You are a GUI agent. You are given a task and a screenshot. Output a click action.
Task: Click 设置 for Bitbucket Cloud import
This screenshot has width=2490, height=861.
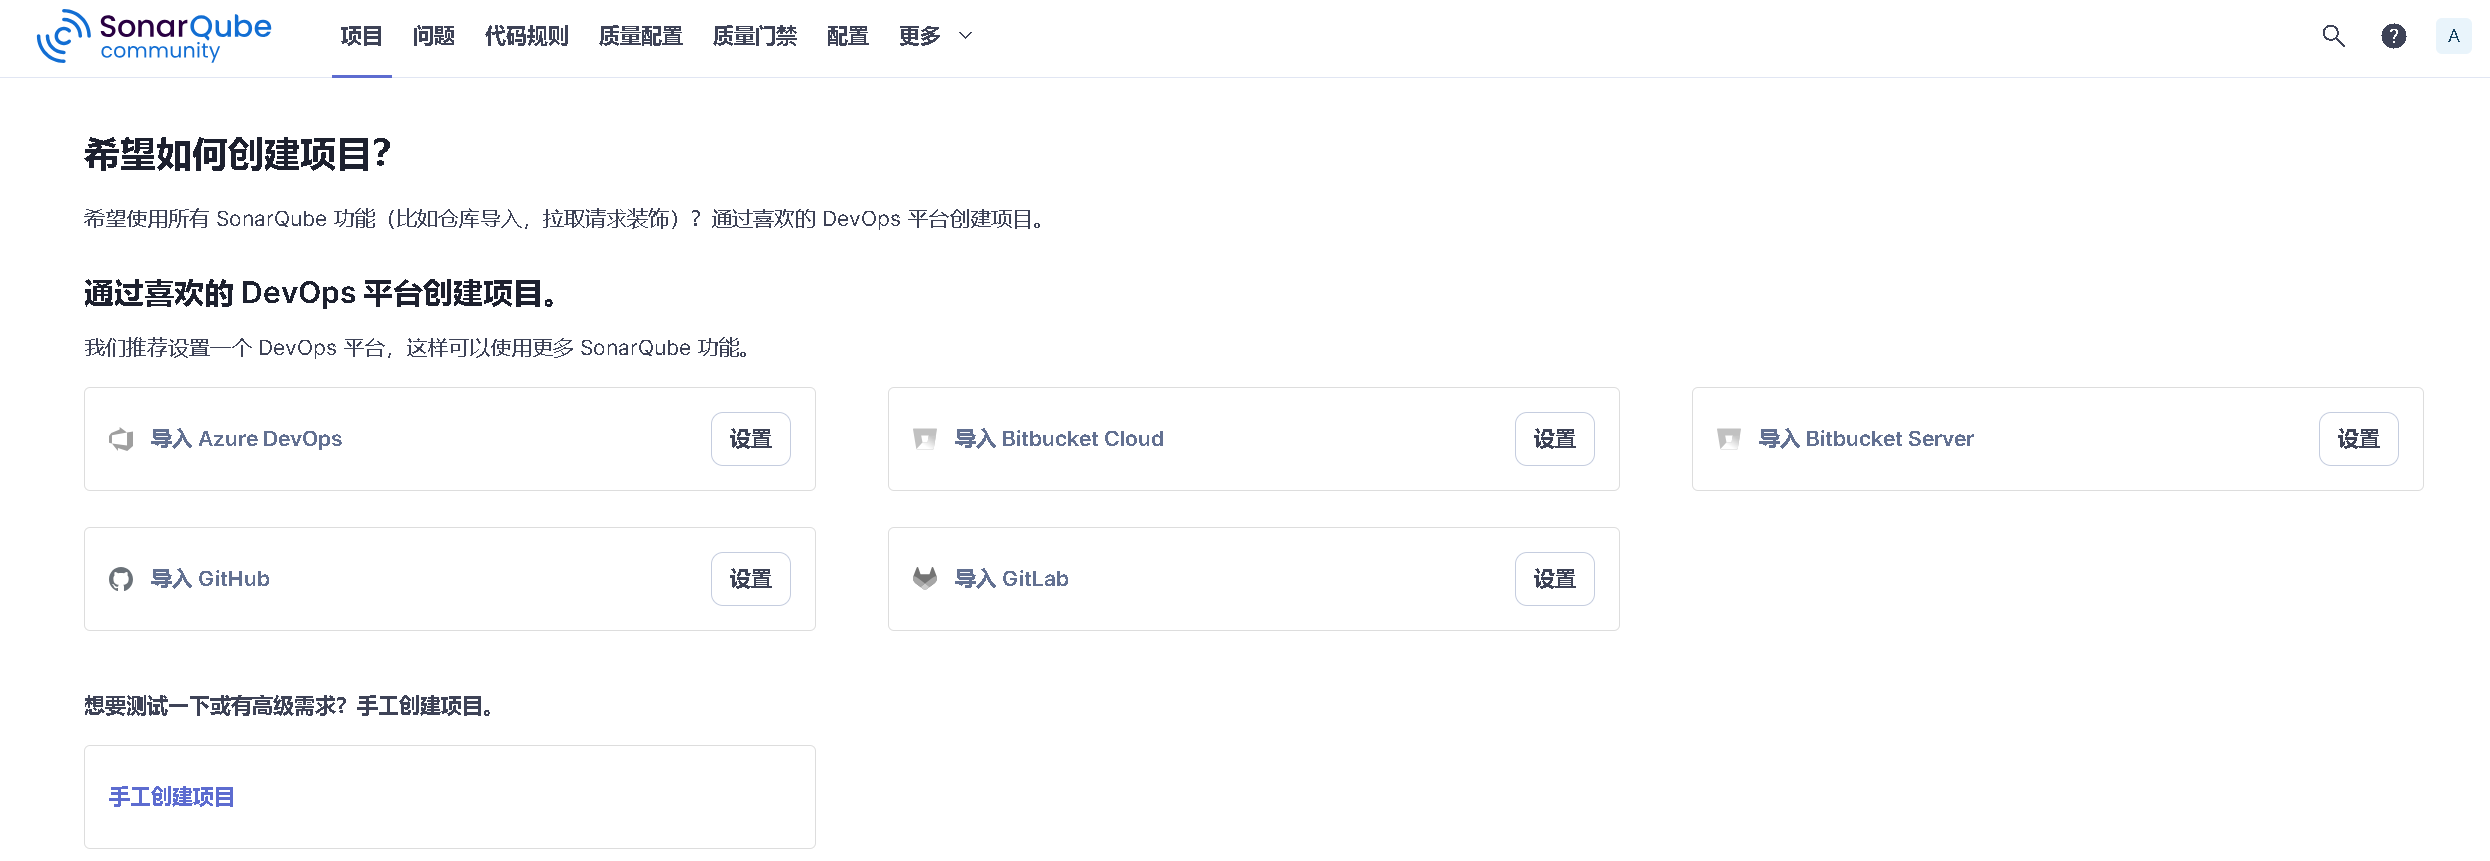click(1555, 439)
